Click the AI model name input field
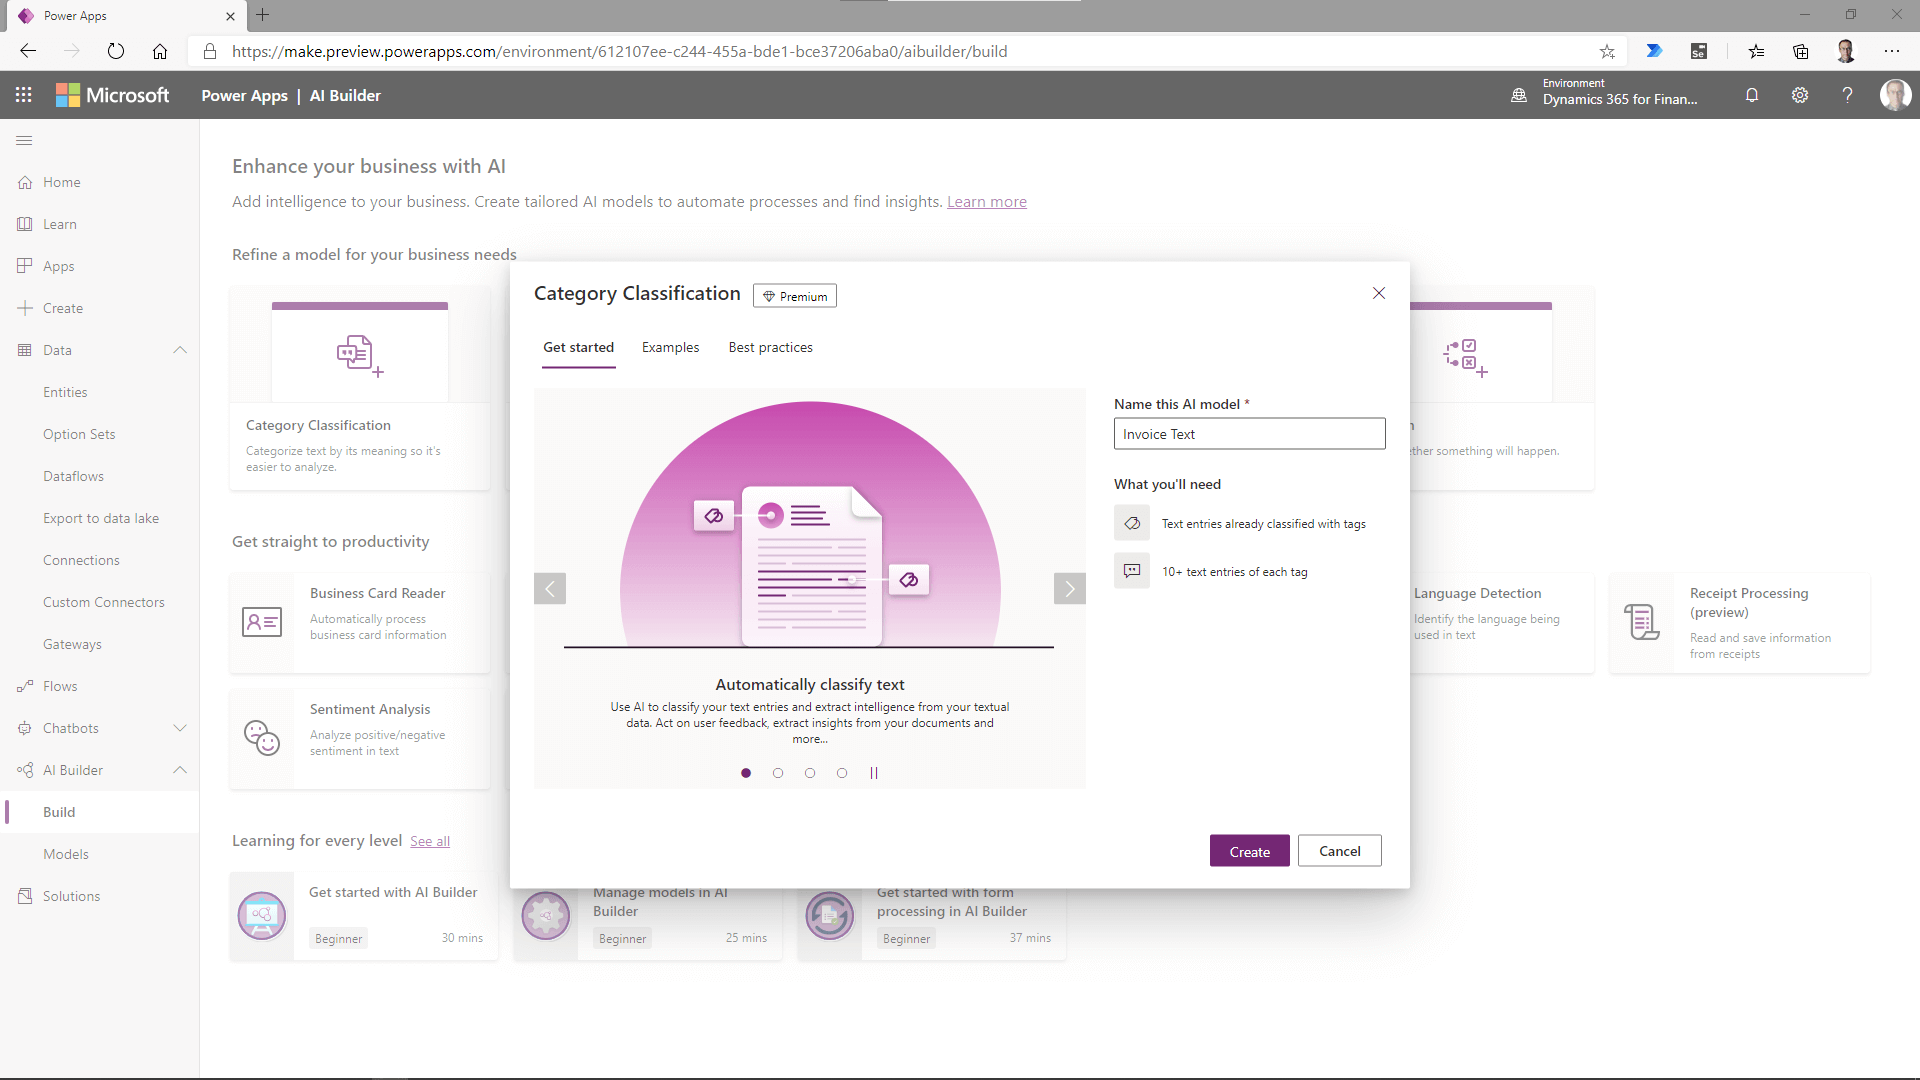The height and width of the screenshot is (1080, 1920). tap(1249, 434)
